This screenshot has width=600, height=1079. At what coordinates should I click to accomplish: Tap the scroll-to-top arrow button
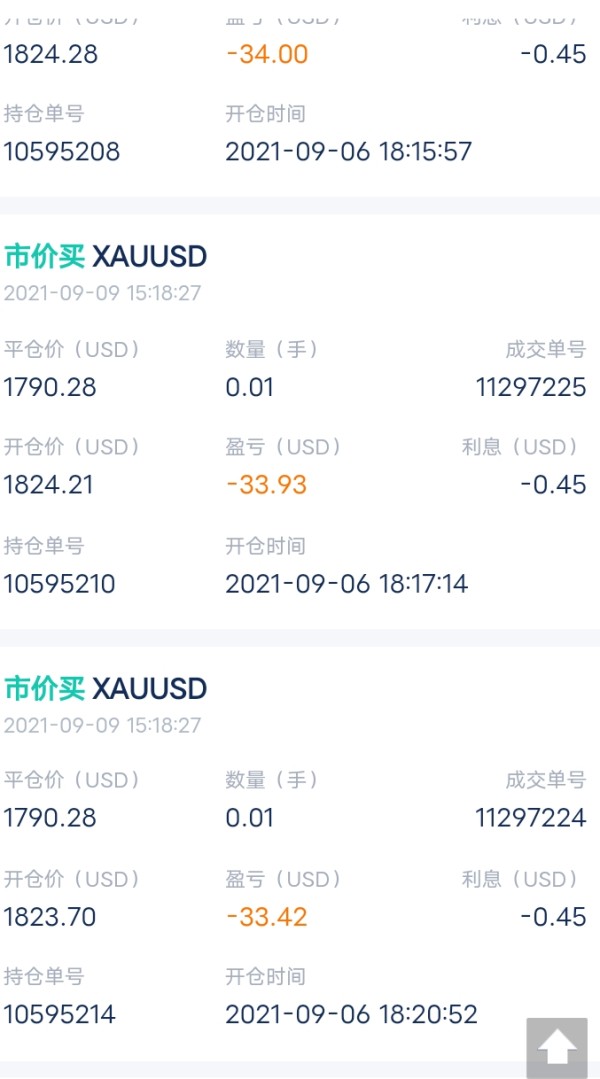pos(557,1047)
